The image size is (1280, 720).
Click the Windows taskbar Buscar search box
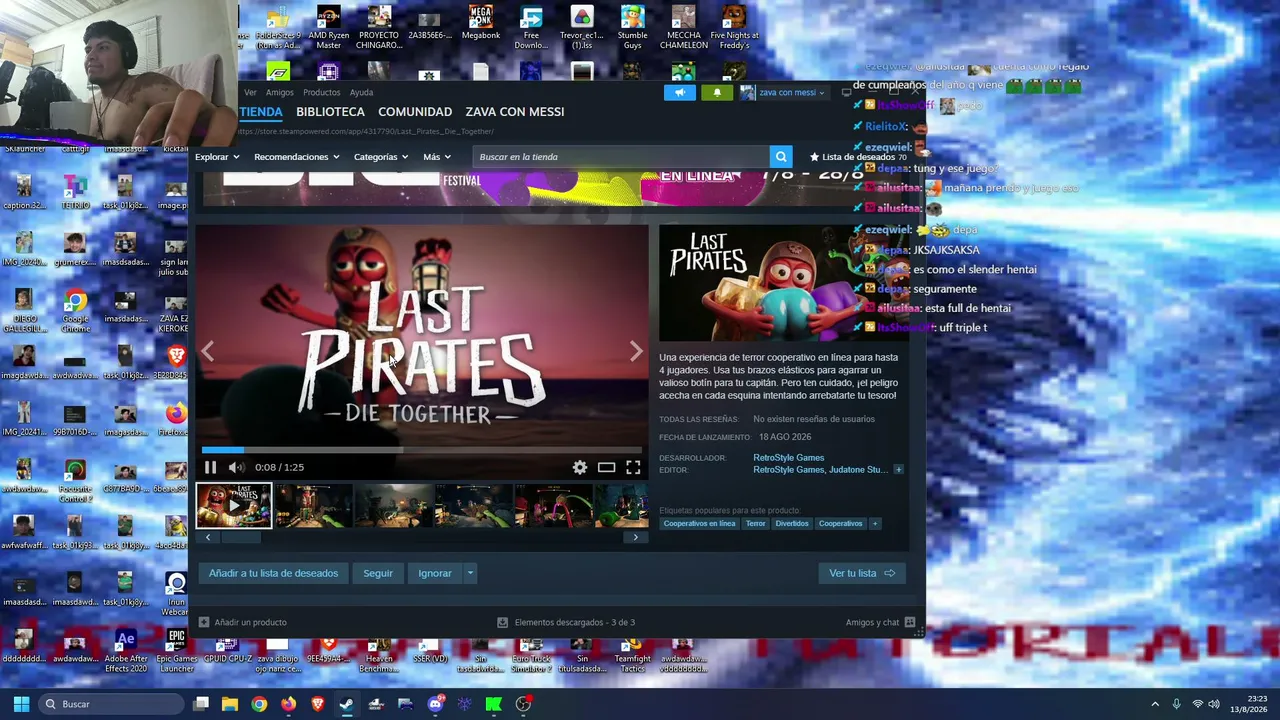(112, 704)
